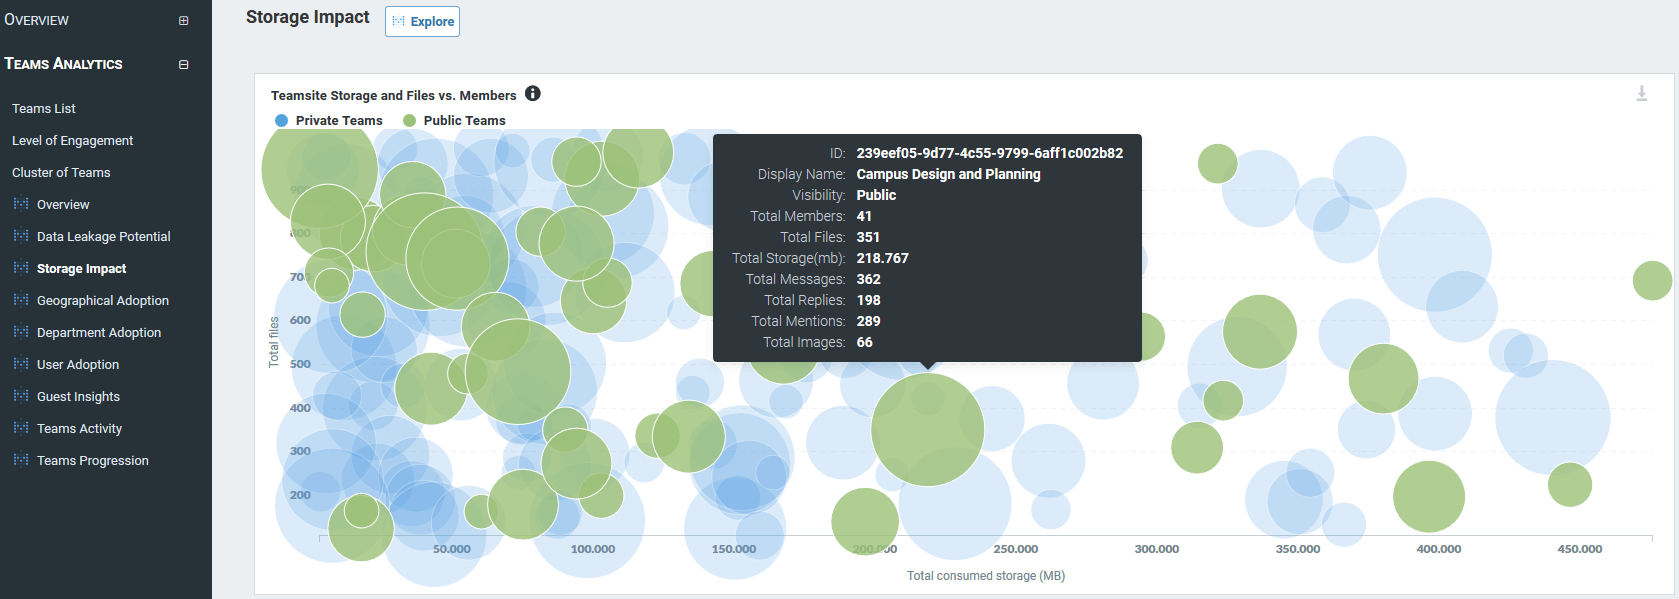Screen dimensions: 1679x599
Task: Open the Department Adoption report
Action: [x=99, y=332]
